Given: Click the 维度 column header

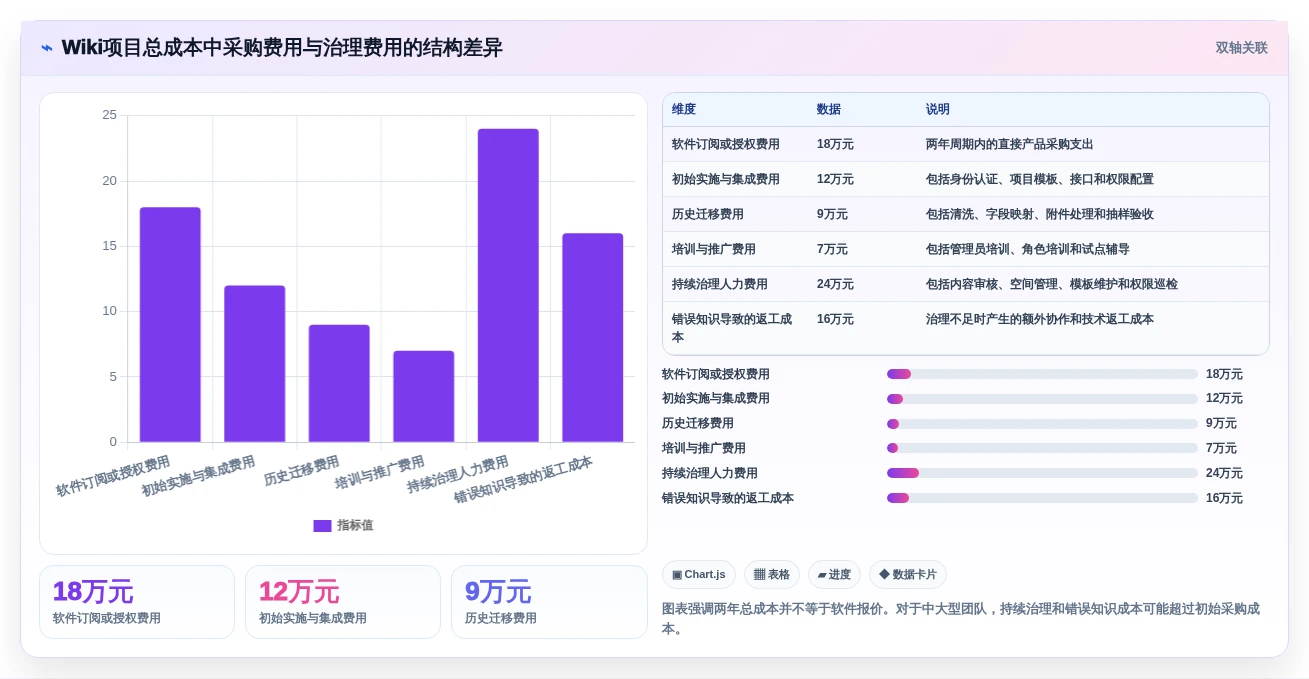Looking at the screenshot, I should coord(684,109).
